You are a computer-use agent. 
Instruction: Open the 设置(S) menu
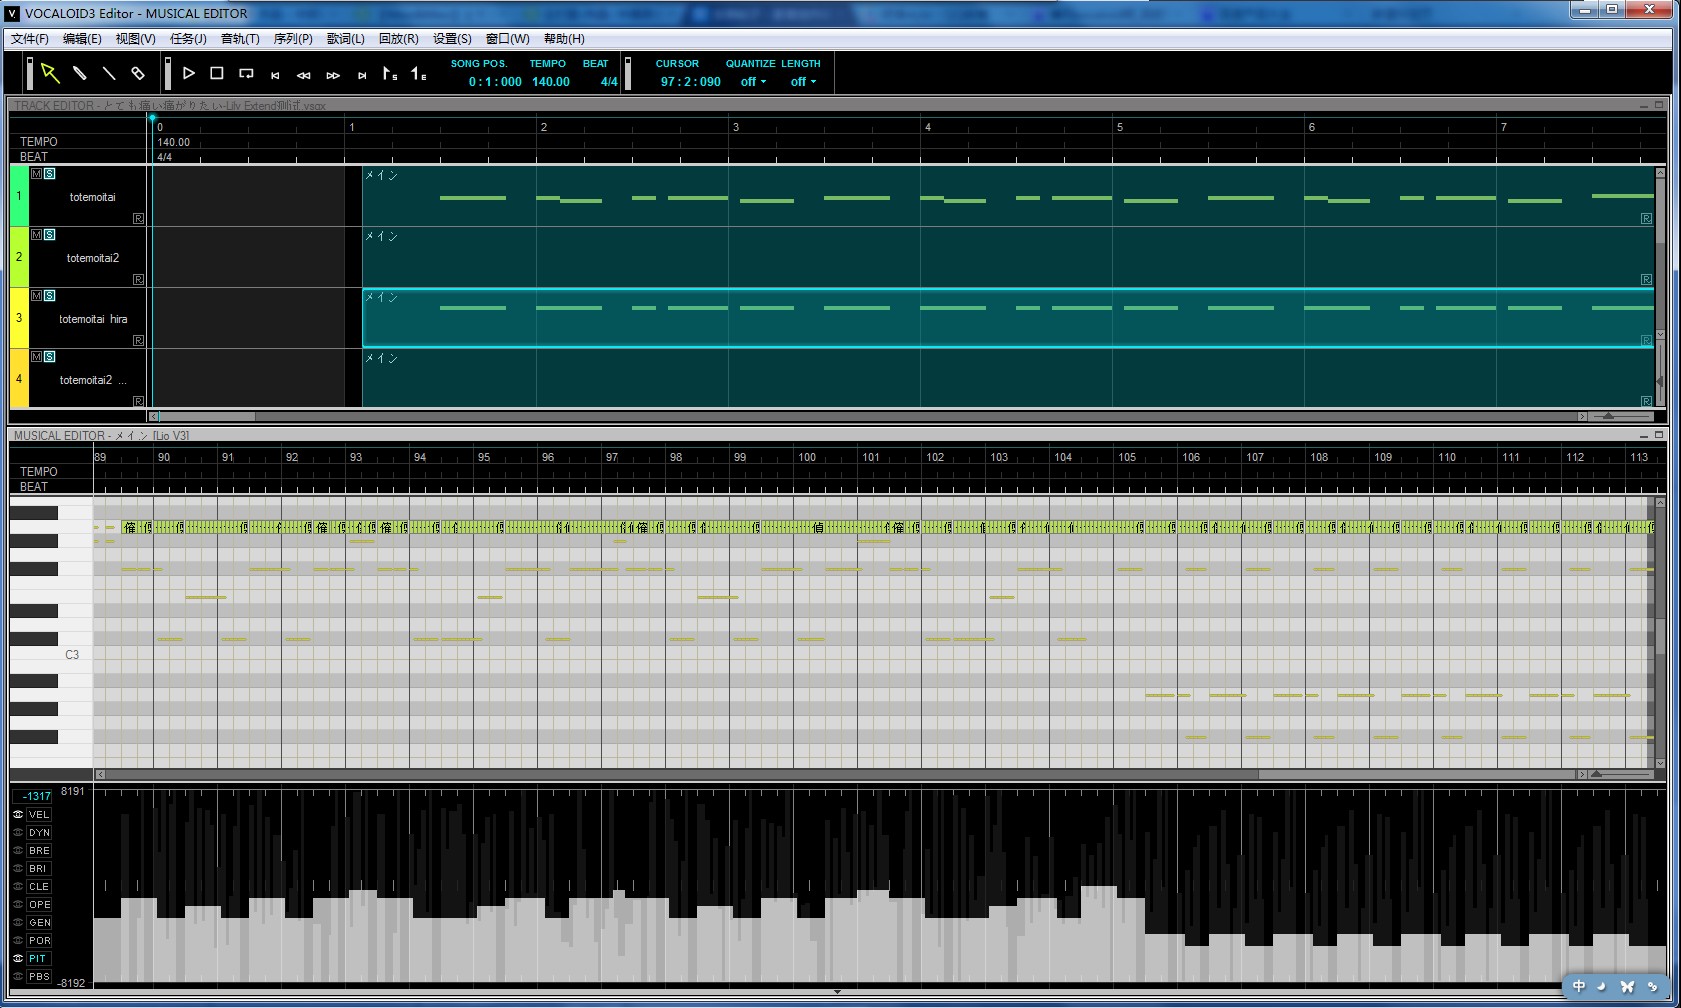tap(452, 39)
